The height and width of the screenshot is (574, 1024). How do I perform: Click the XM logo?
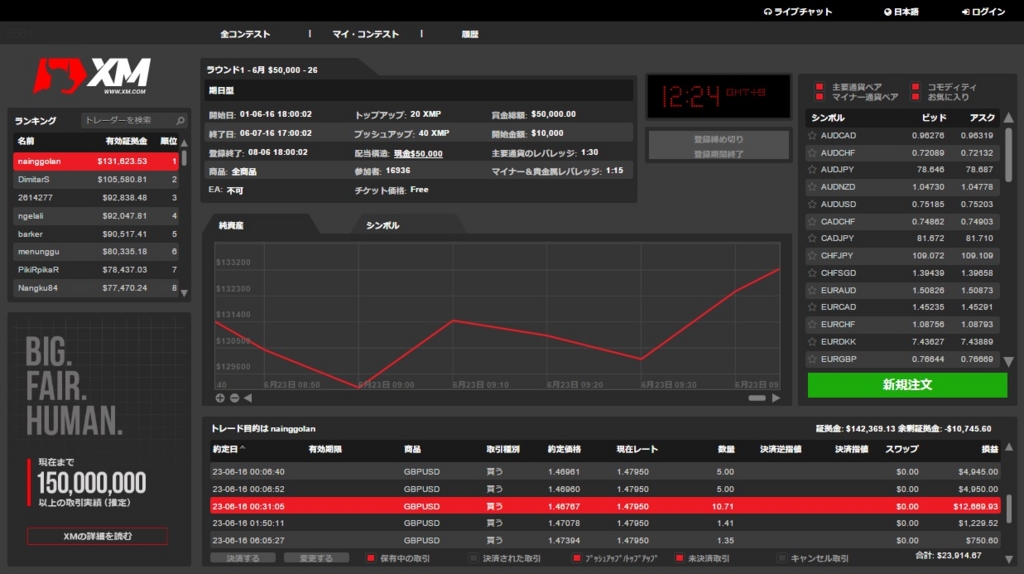point(92,76)
